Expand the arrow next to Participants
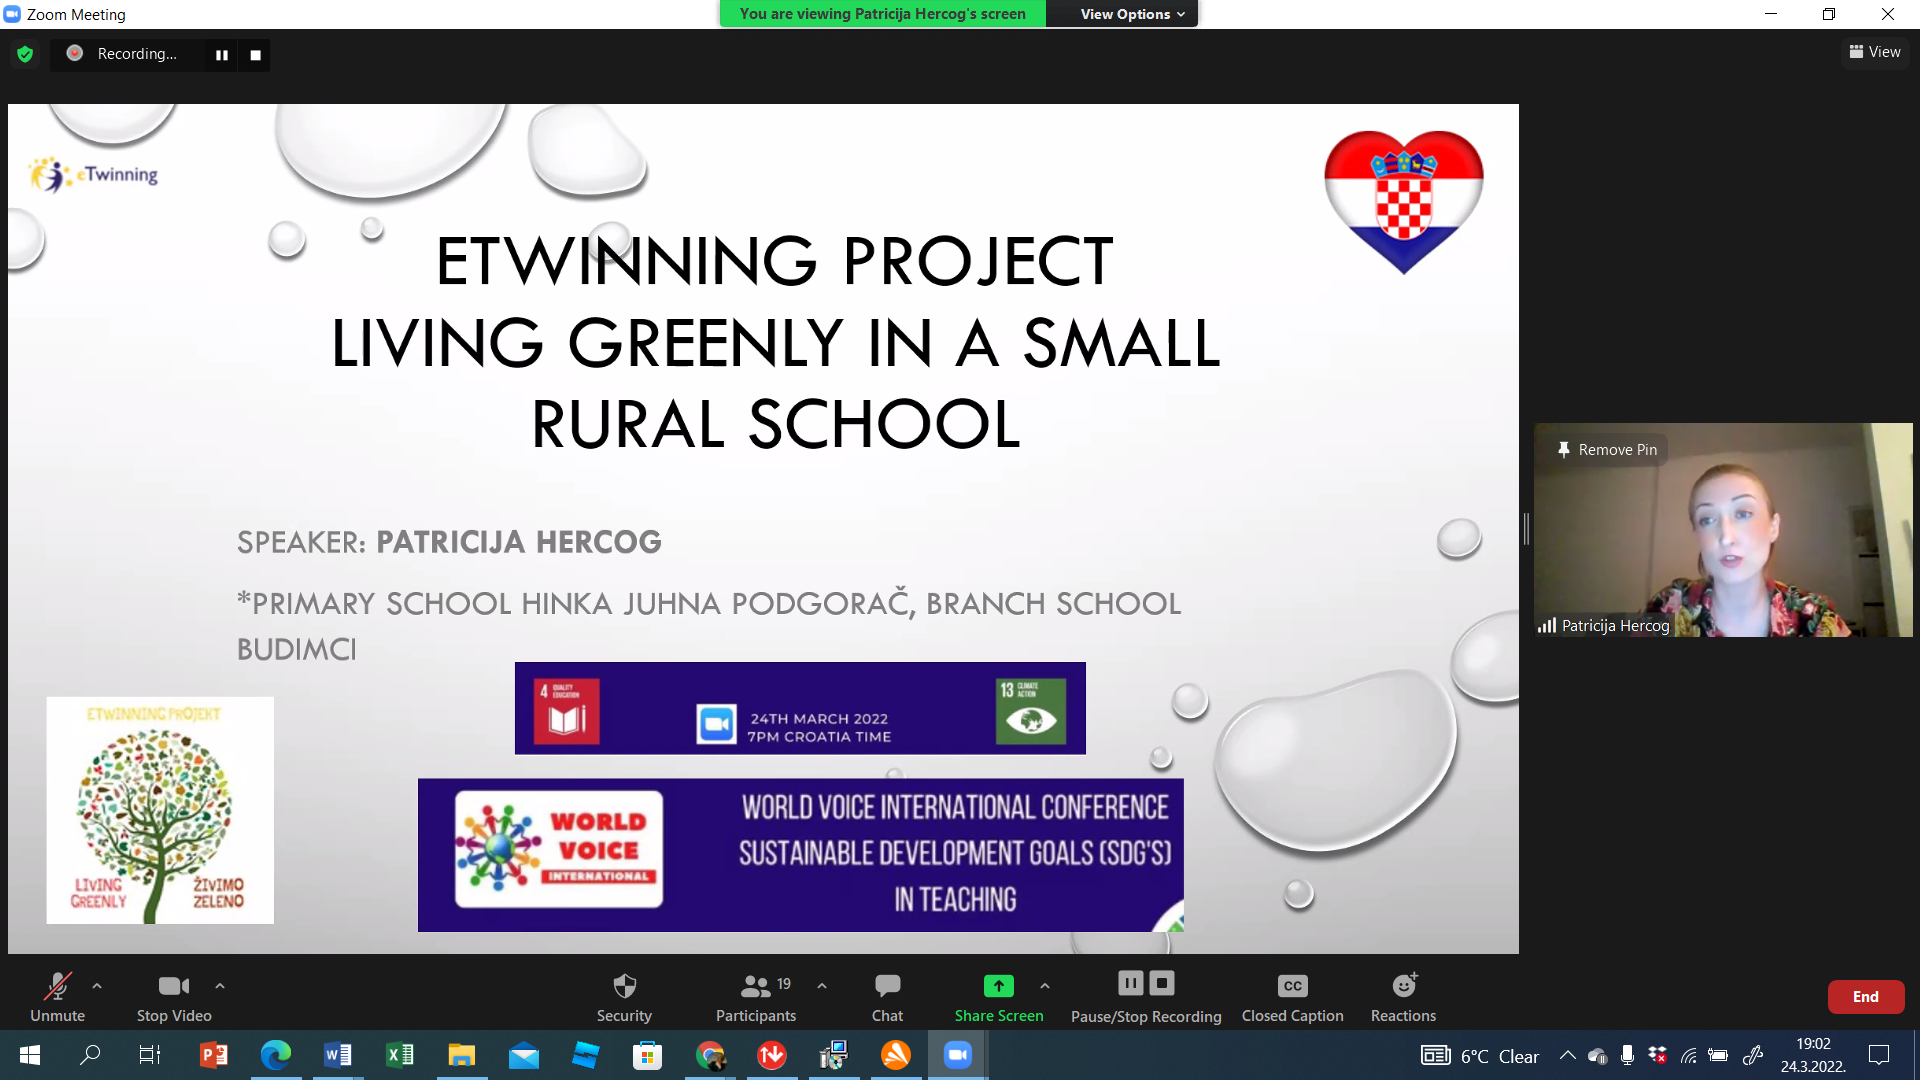The width and height of the screenshot is (1920, 1080). point(822,986)
